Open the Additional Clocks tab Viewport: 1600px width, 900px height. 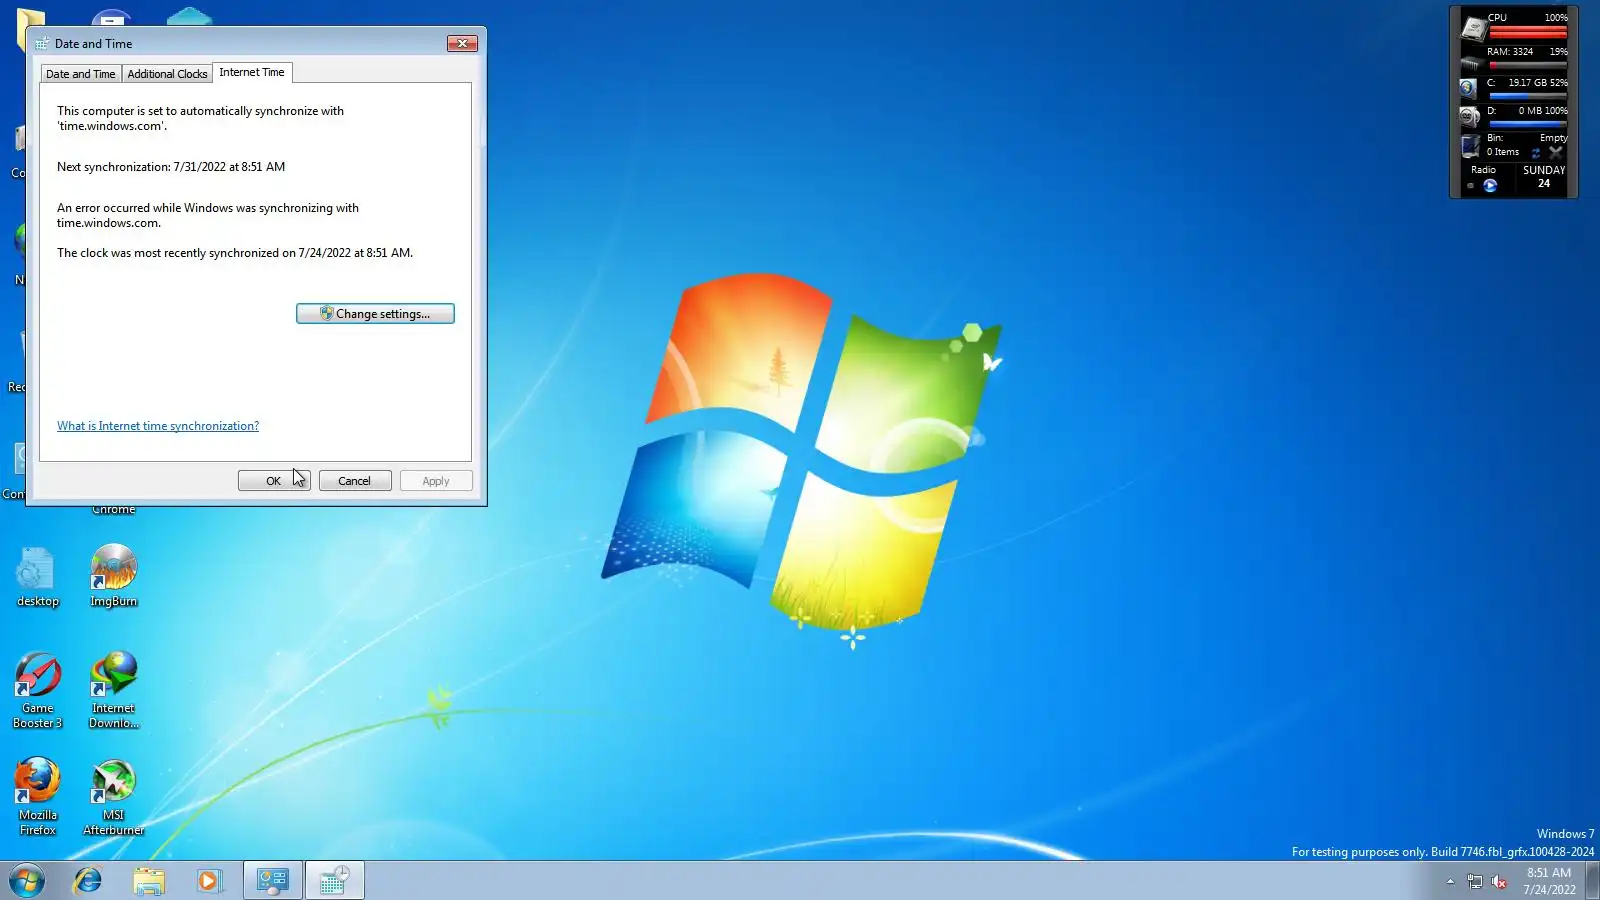pos(167,74)
